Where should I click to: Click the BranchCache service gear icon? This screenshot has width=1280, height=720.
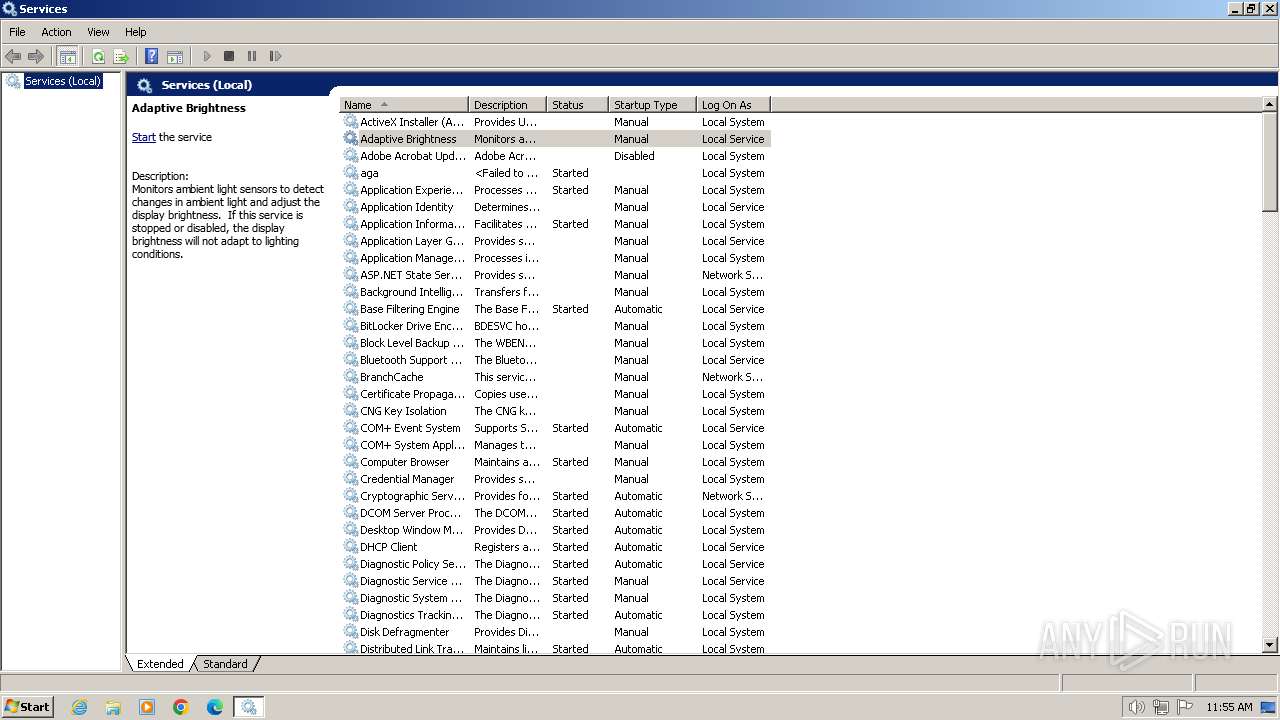tap(351, 377)
